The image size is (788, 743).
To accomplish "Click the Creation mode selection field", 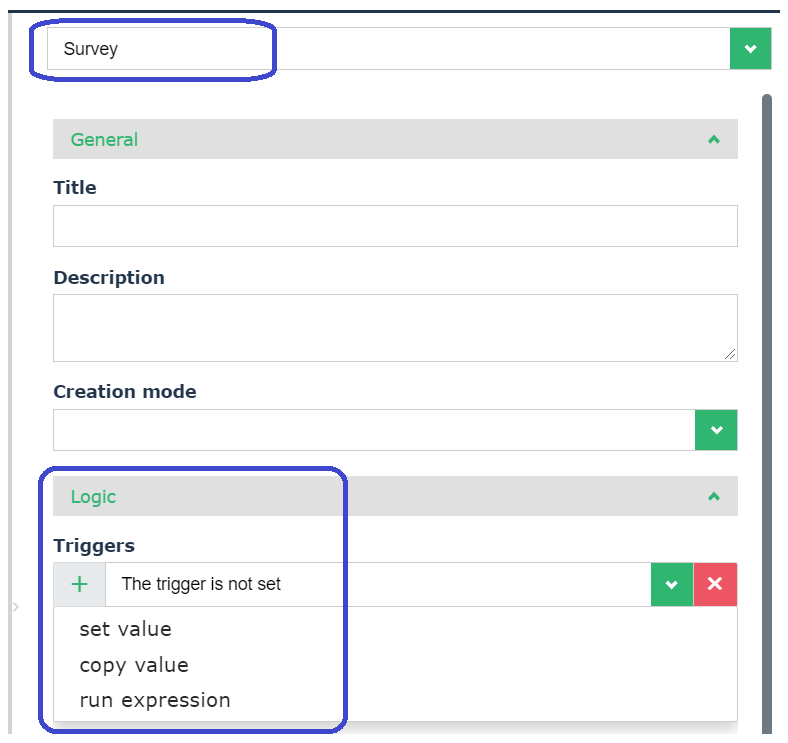I will pyautogui.click(x=373, y=430).
